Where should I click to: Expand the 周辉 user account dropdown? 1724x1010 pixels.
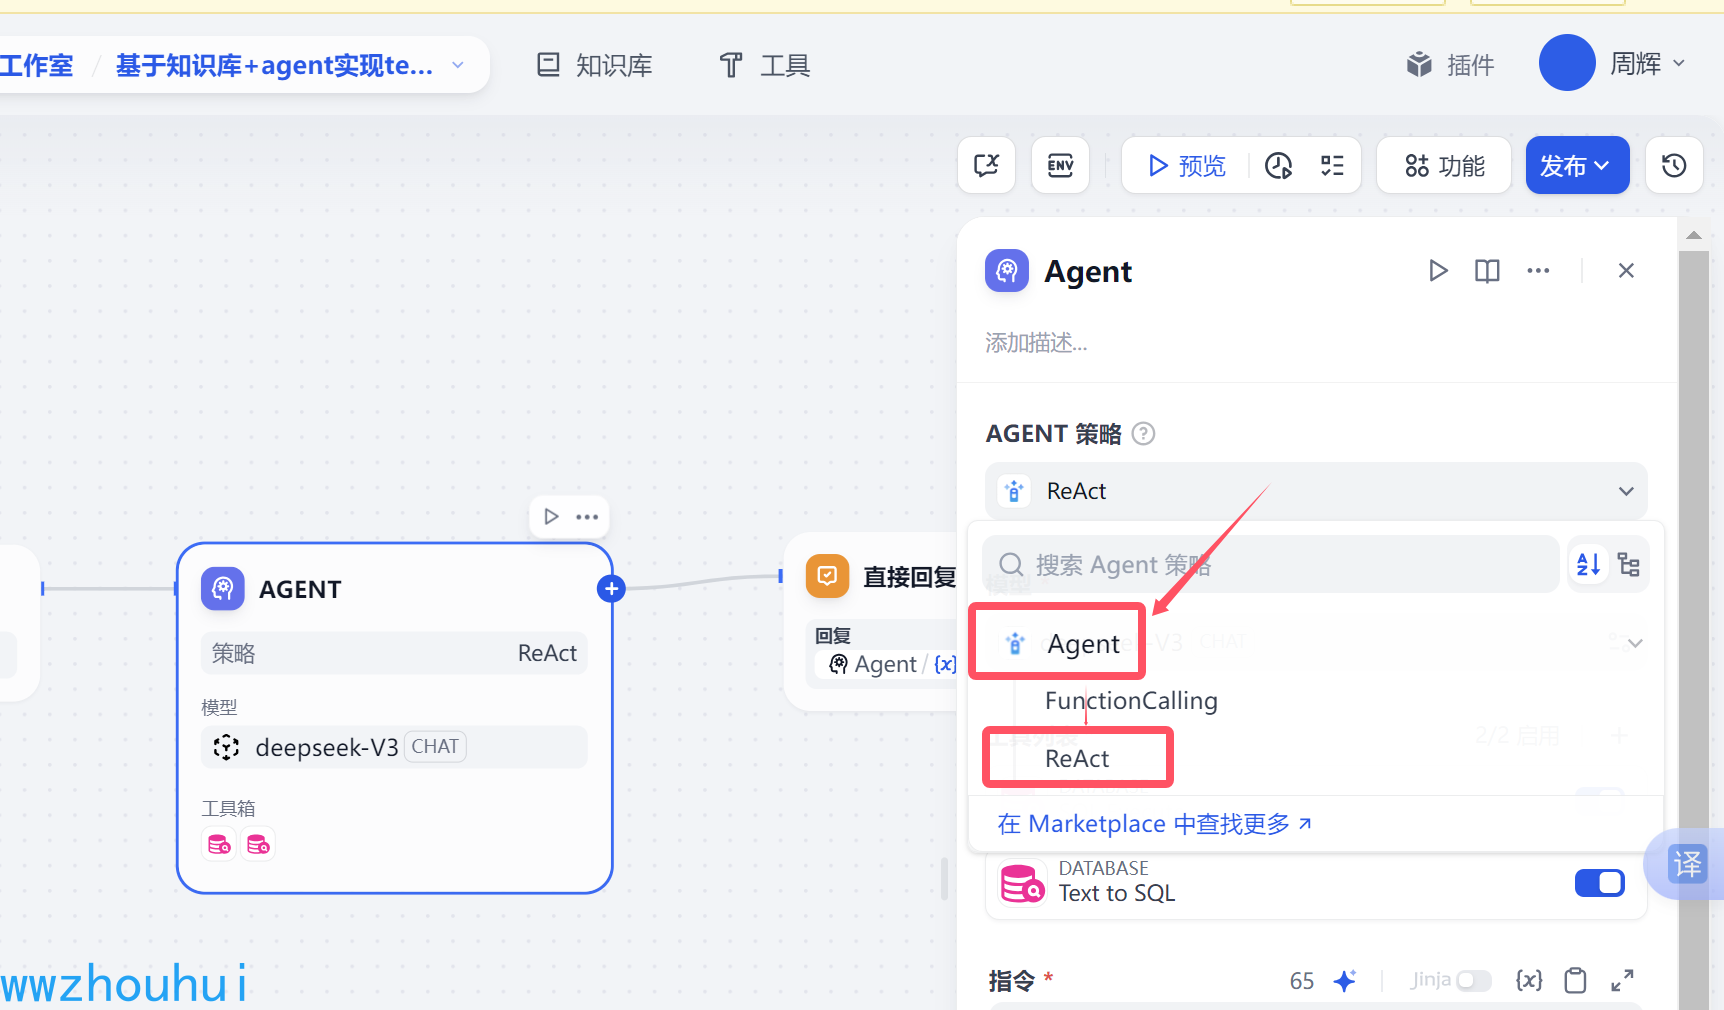(1647, 64)
